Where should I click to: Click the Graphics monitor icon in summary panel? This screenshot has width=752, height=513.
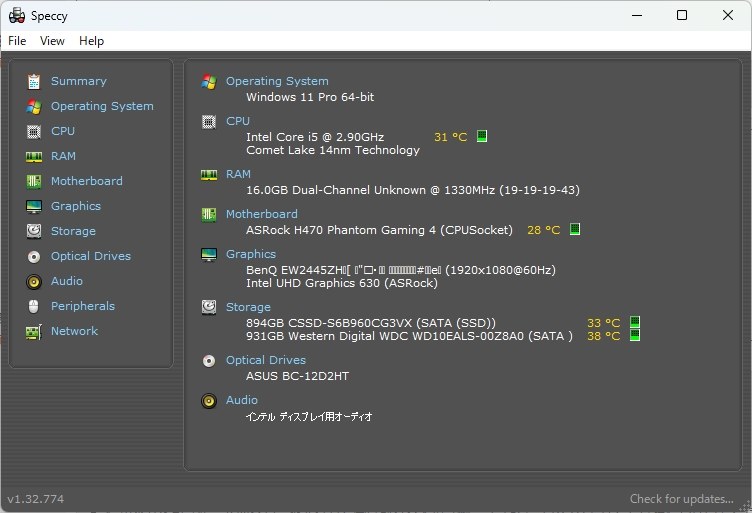[209, 255]
